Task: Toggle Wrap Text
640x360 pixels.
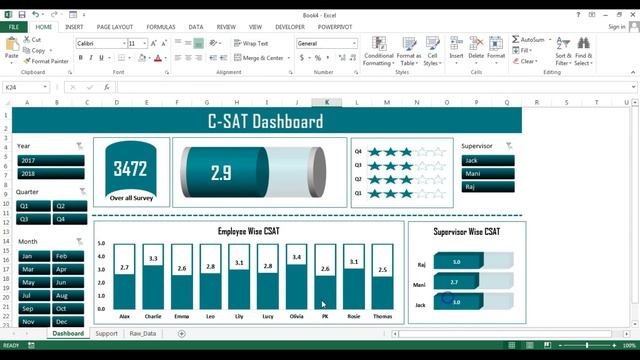Action: 251,43
